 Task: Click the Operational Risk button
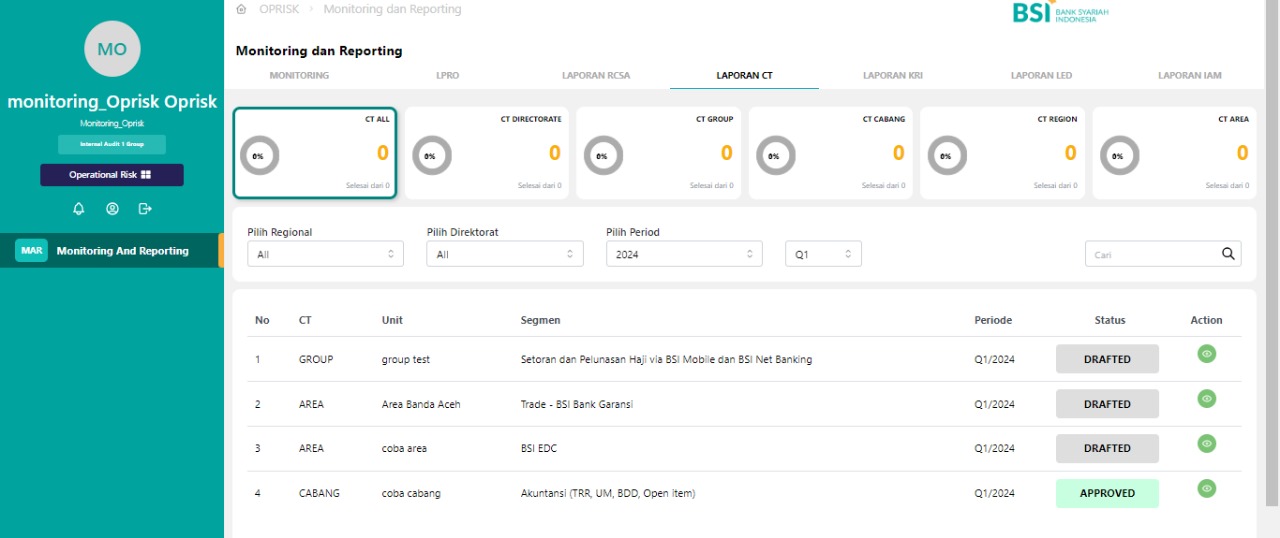click(112, 175)
